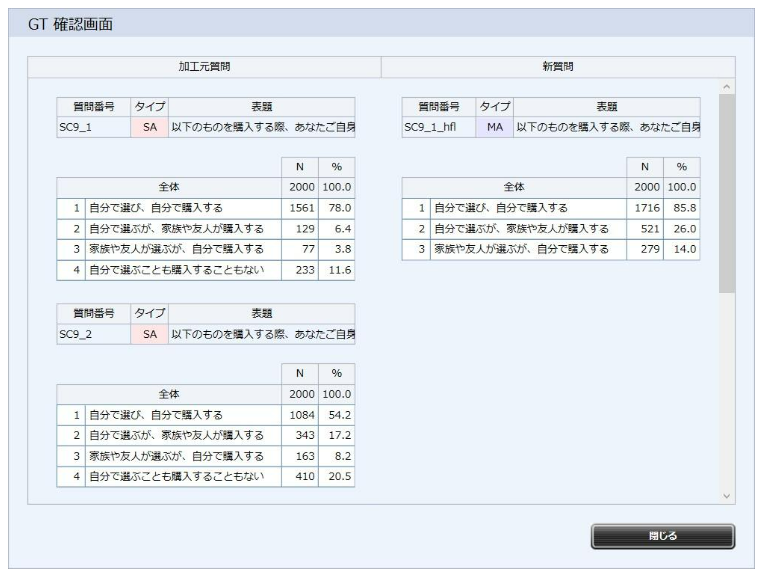Click value 233 in SC9_1 table
This screenshot has height=580, width=761.
300,270
